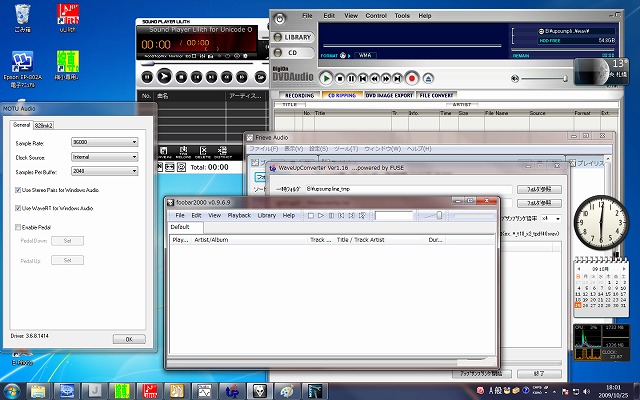Open the Windows Start menu

tap(11, 391)
